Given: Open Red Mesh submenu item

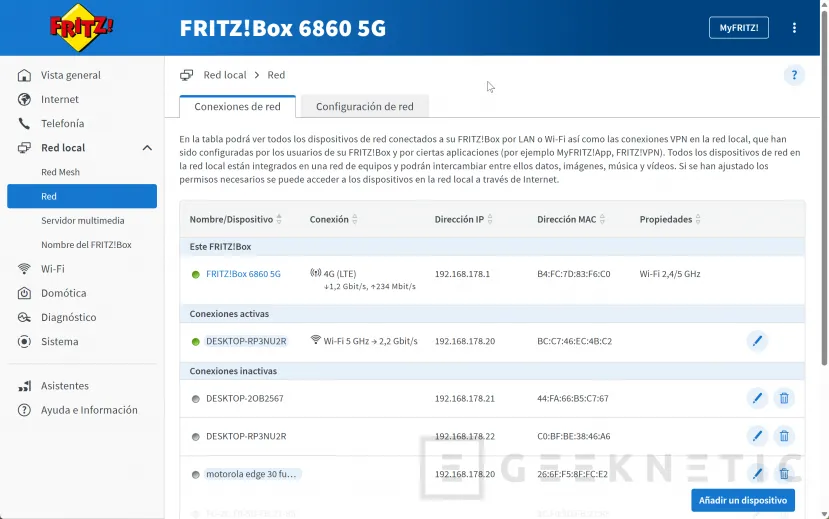Looking at the screenshot, I should [x=60, y=172].
